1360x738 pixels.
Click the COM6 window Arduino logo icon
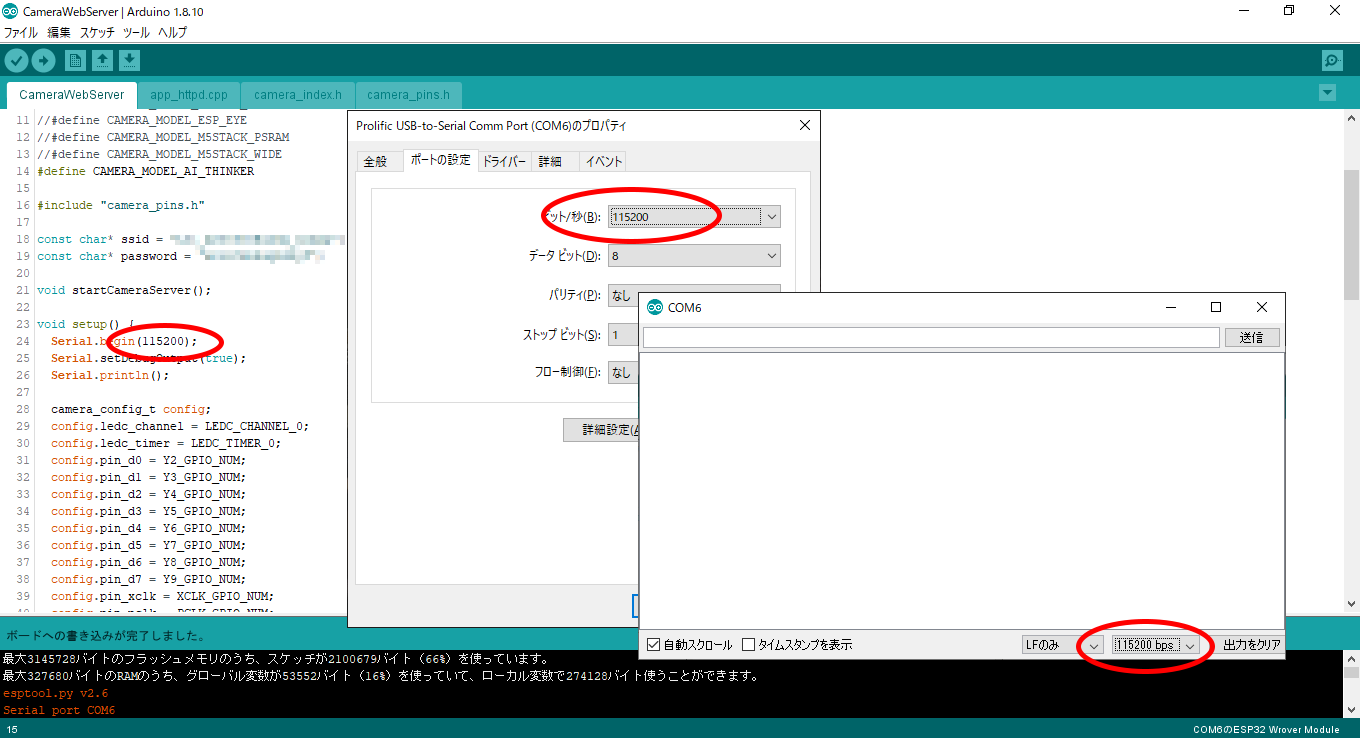point(655,307)
